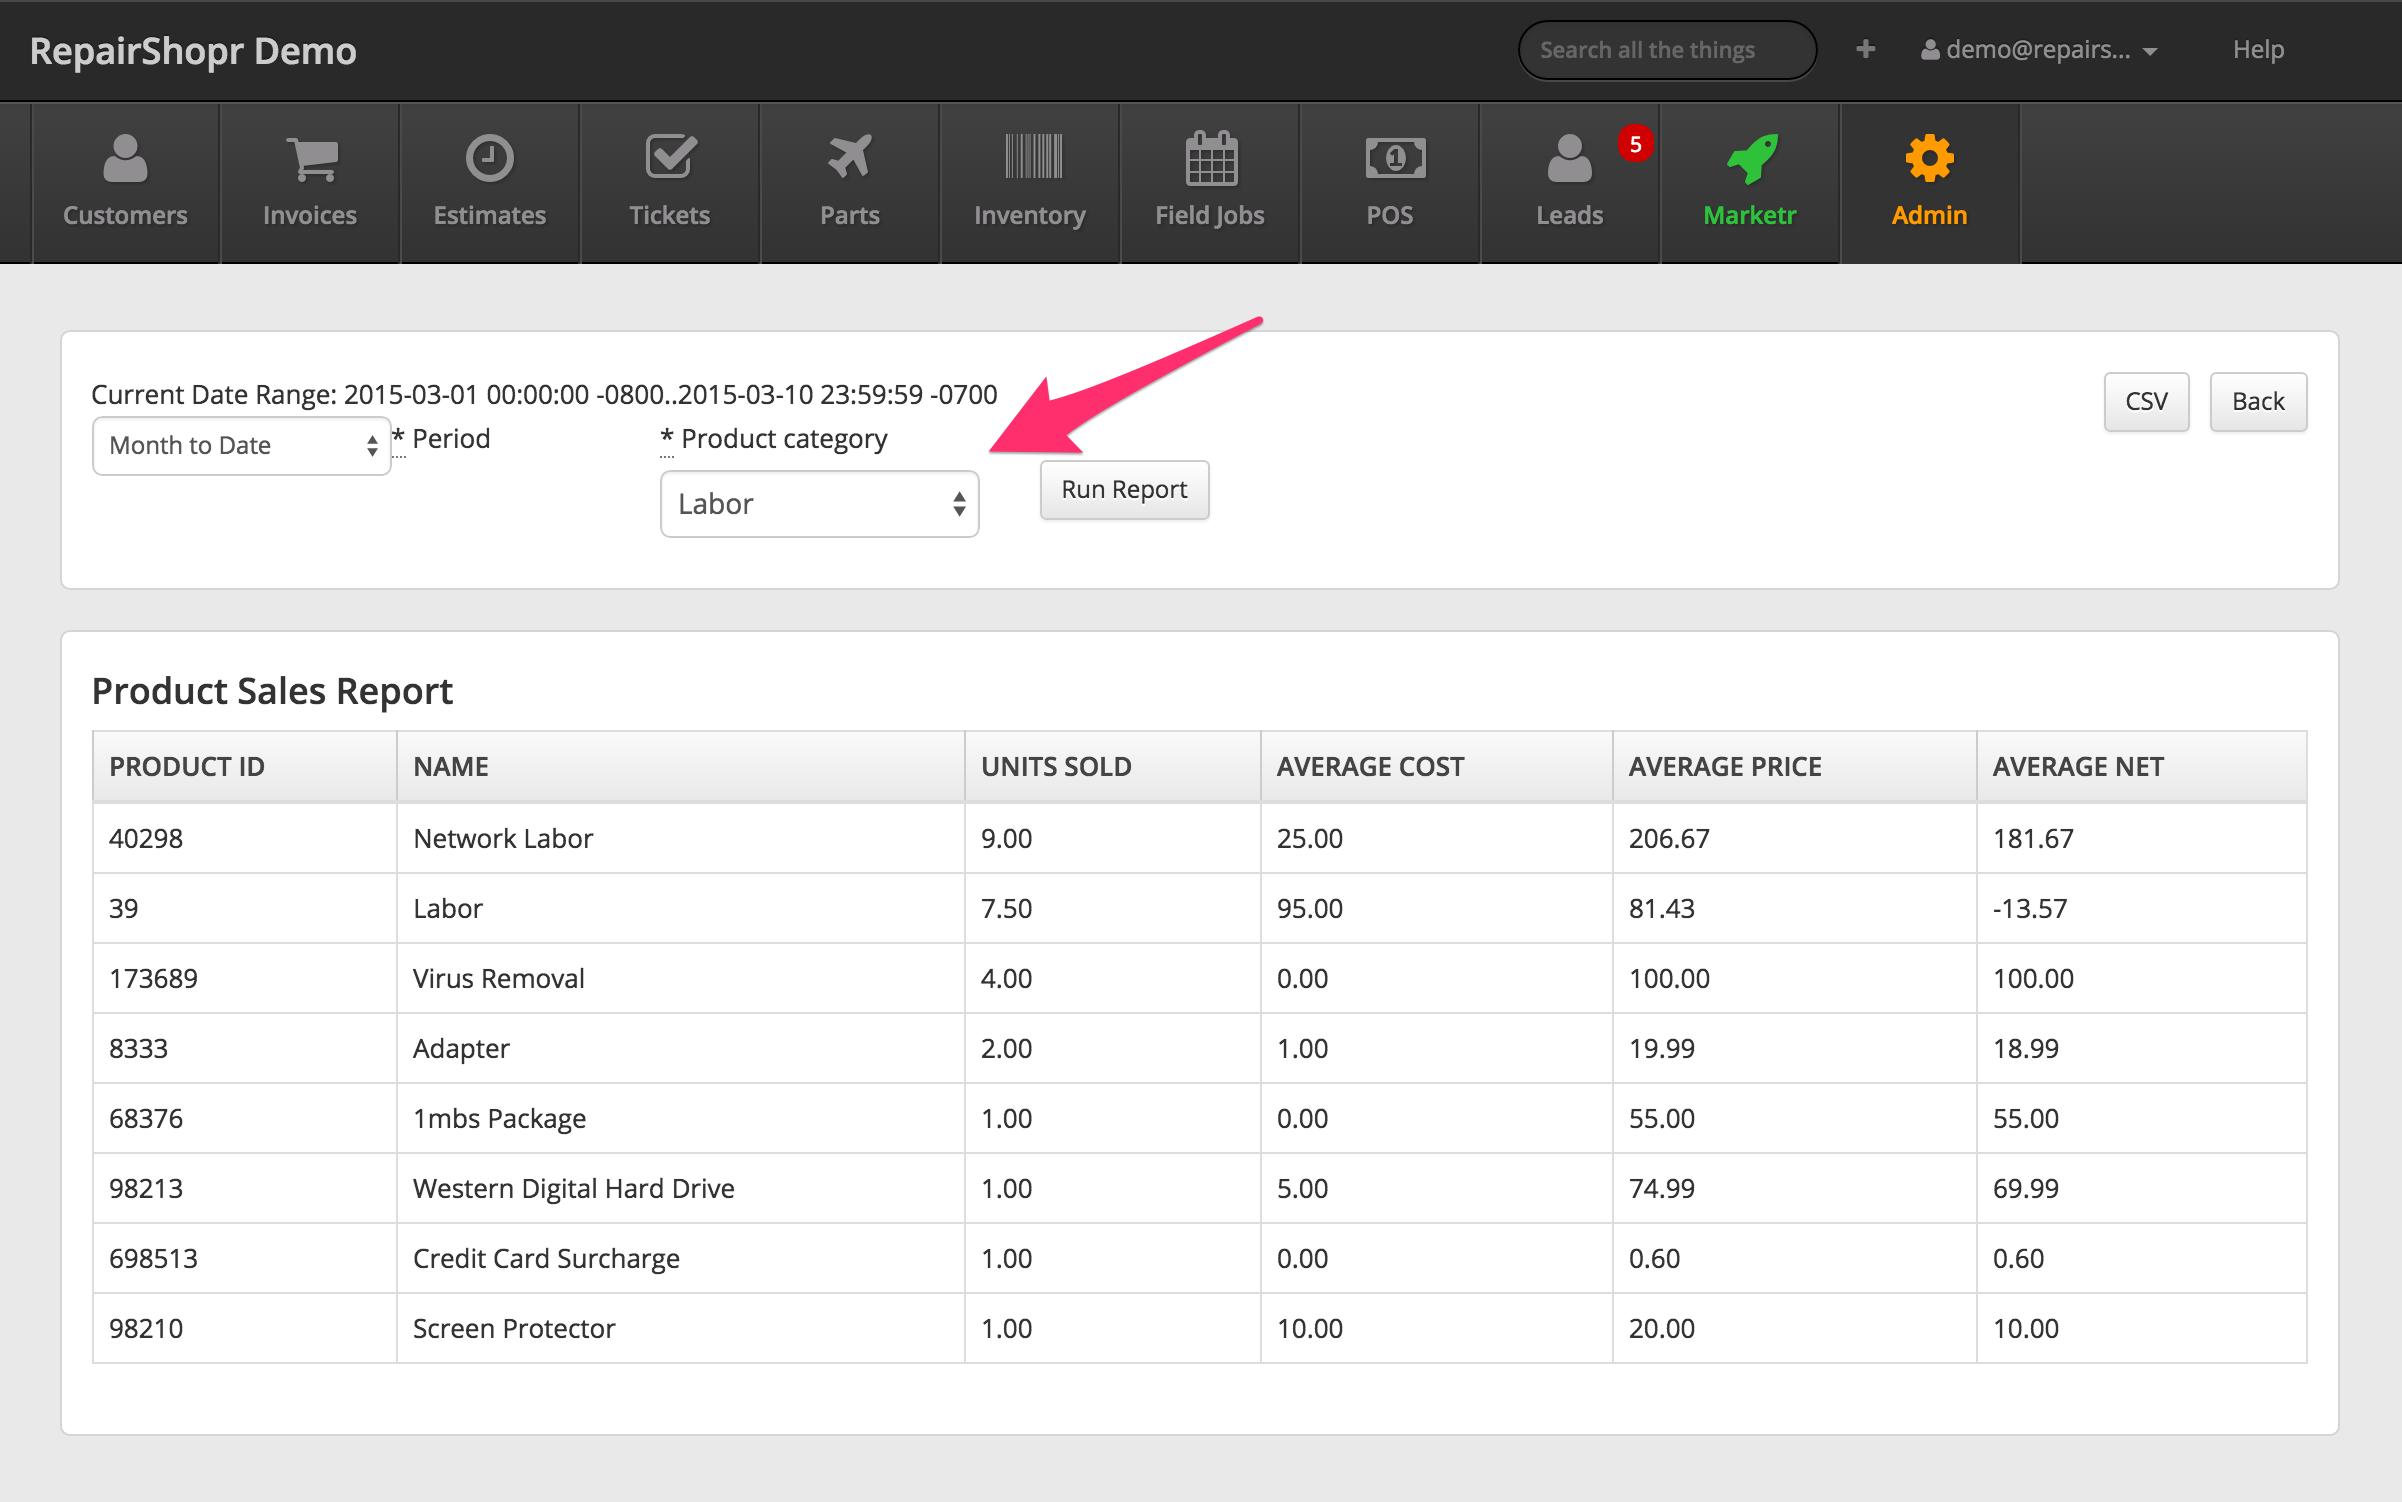Open Marketr rocket icon
The height and width of the screenshot is (1502, 2402).
coord(1751,158)
